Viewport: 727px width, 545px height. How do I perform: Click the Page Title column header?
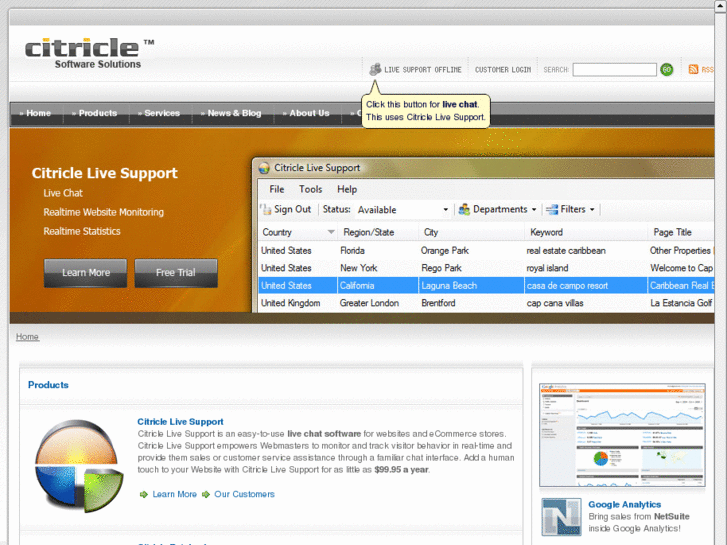tap(681, 232)
